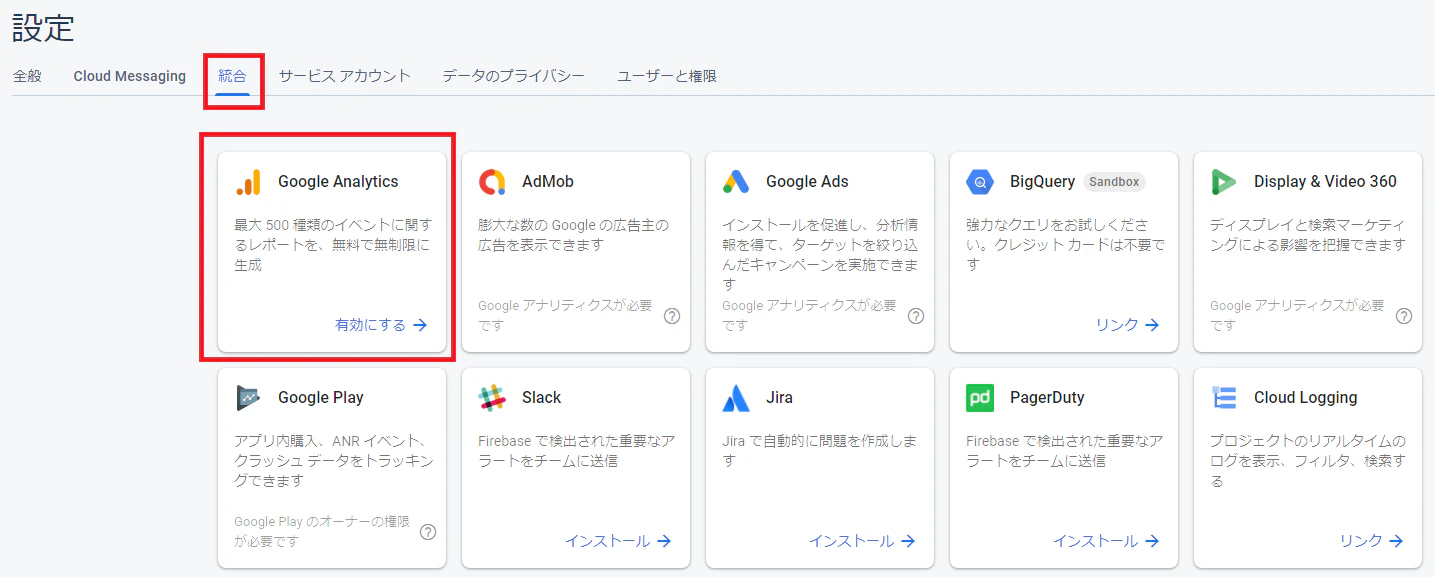This screenshot has height=577, width=1435.
Task: Click the Google Ads card title
Action: pos(807,182)
